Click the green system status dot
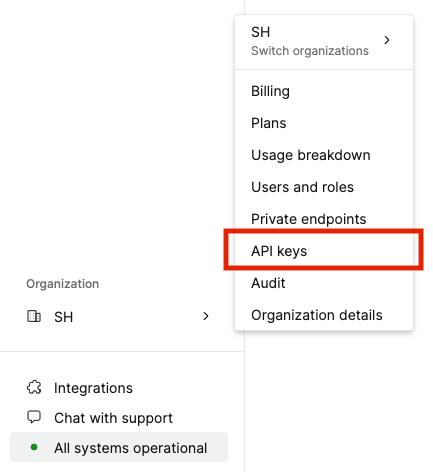The height and width of the screenshot is (472, 433). point(34,447)
